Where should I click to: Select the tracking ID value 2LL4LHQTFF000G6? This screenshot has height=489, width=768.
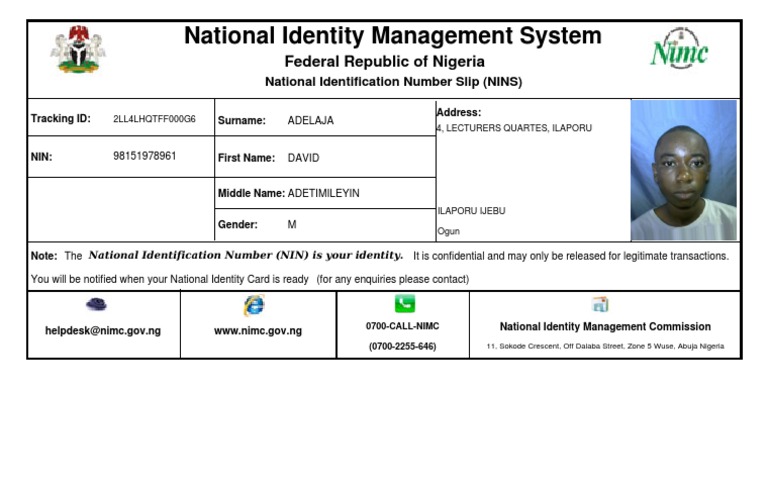pos(154,119)
